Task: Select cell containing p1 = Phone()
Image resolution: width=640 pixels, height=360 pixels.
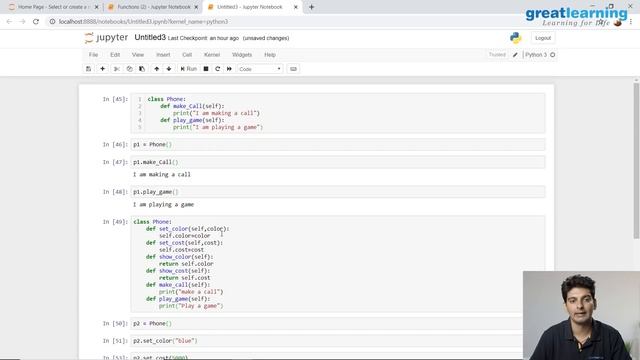Action: point(338,144)
